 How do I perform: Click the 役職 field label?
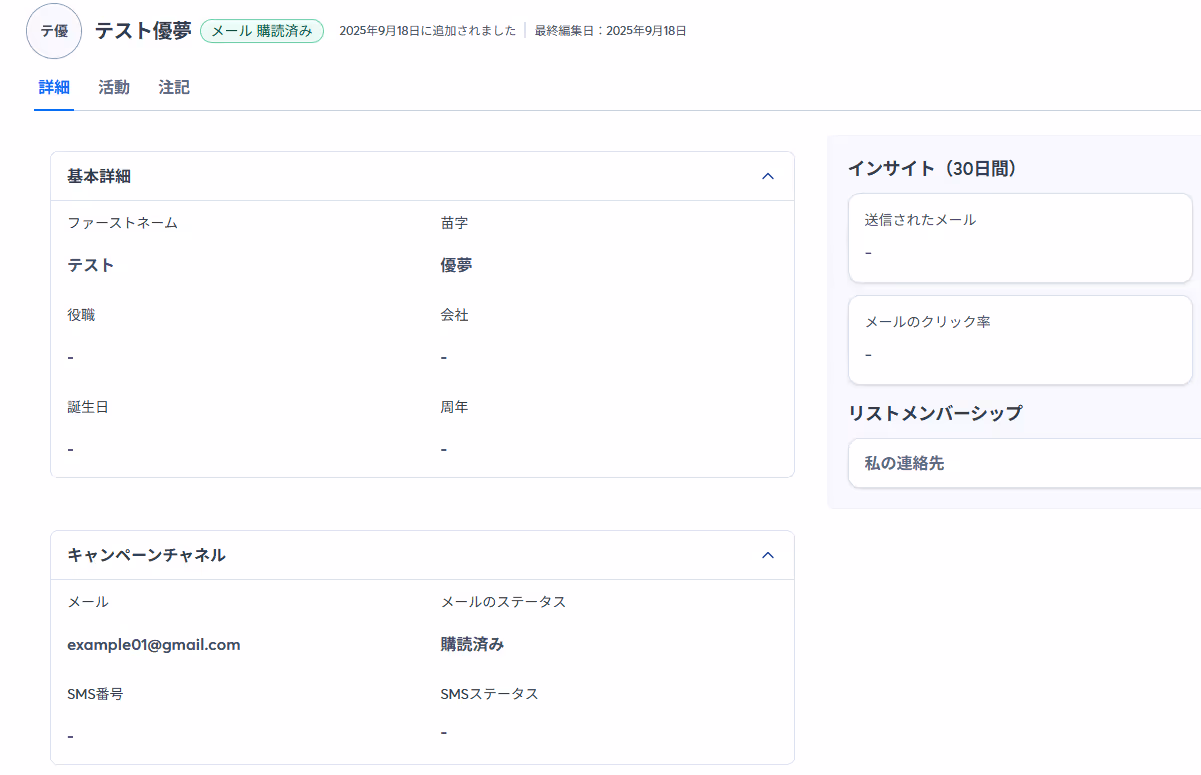point(82,315)
